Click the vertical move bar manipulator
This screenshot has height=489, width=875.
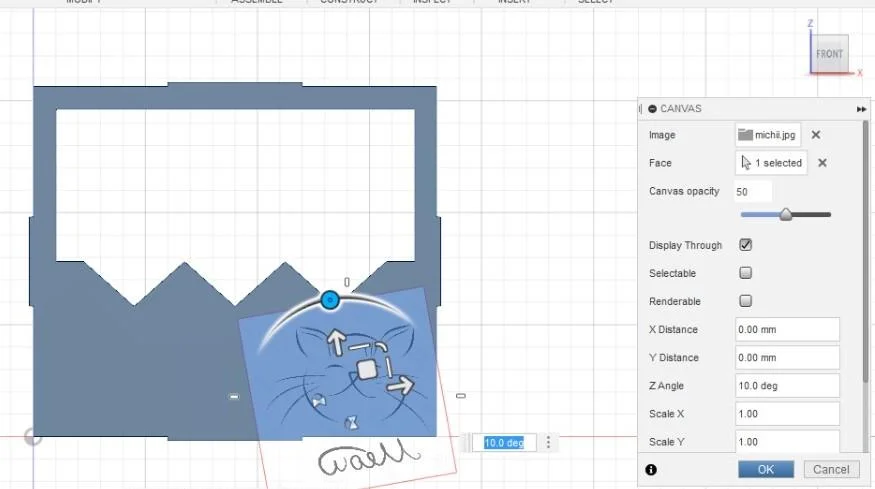point(389,367)
